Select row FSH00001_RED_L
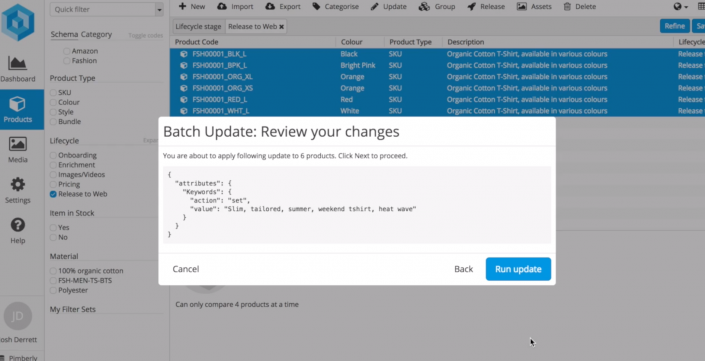The width and height of the screenshot is (705, 361). [437, 99]
